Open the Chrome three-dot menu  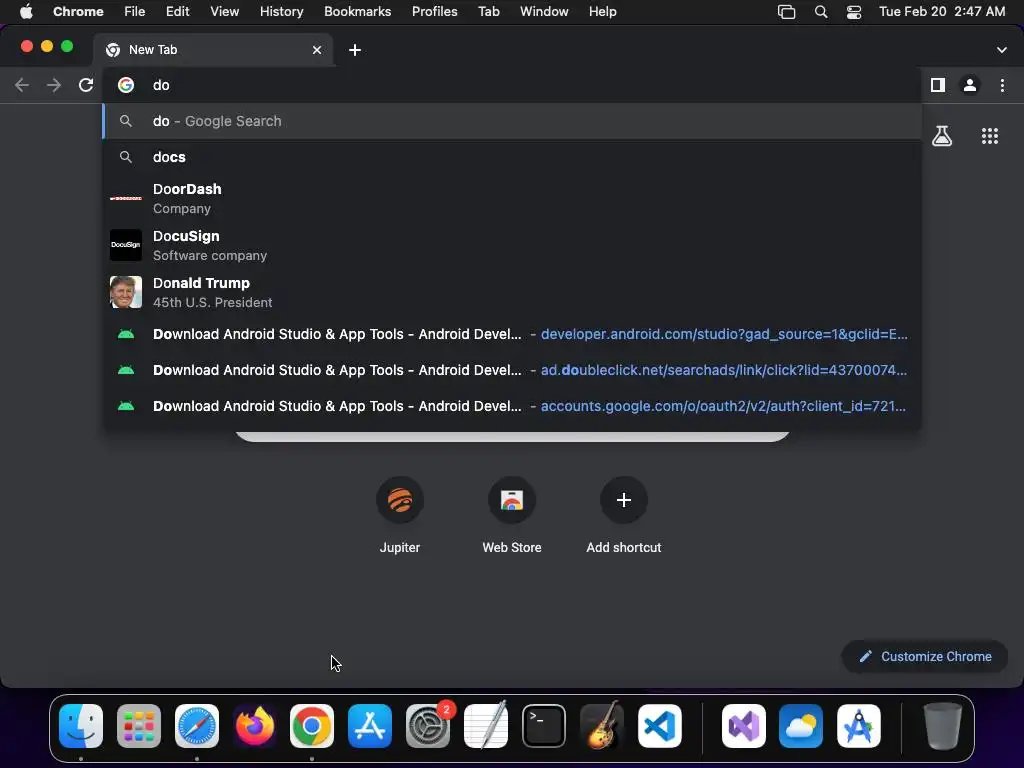point(1002,85)
